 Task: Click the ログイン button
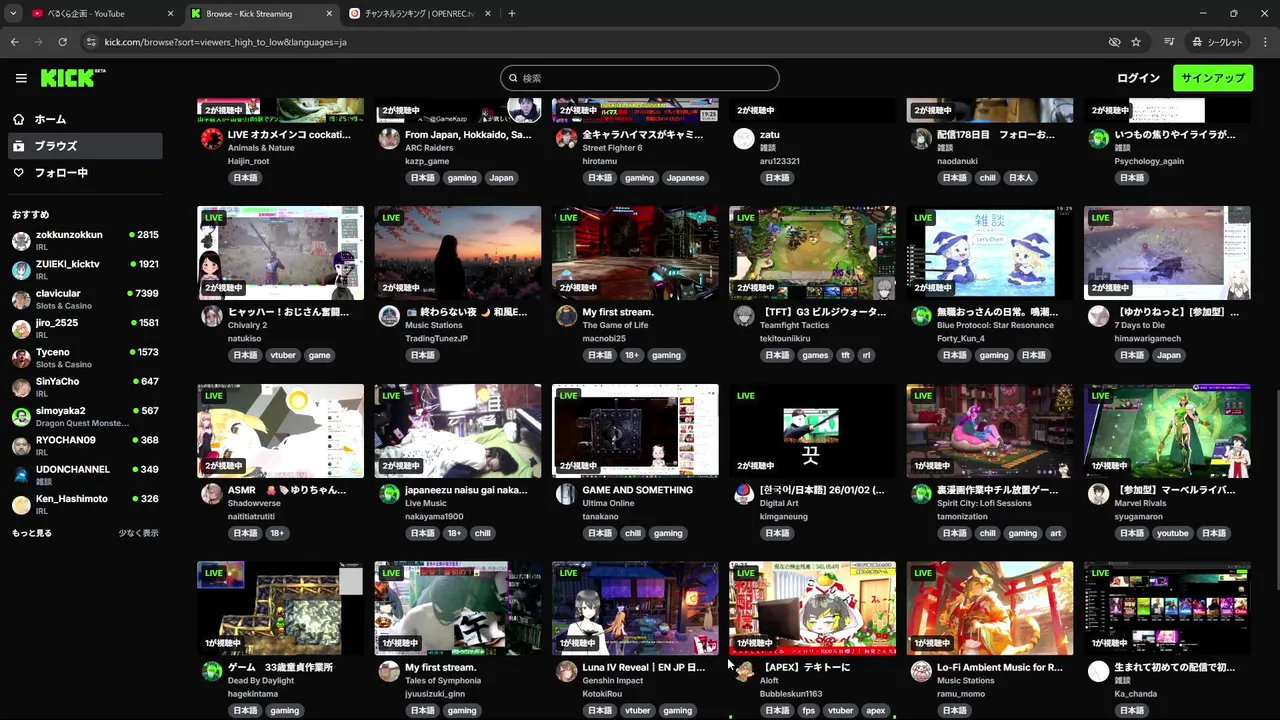[1138, 78]
